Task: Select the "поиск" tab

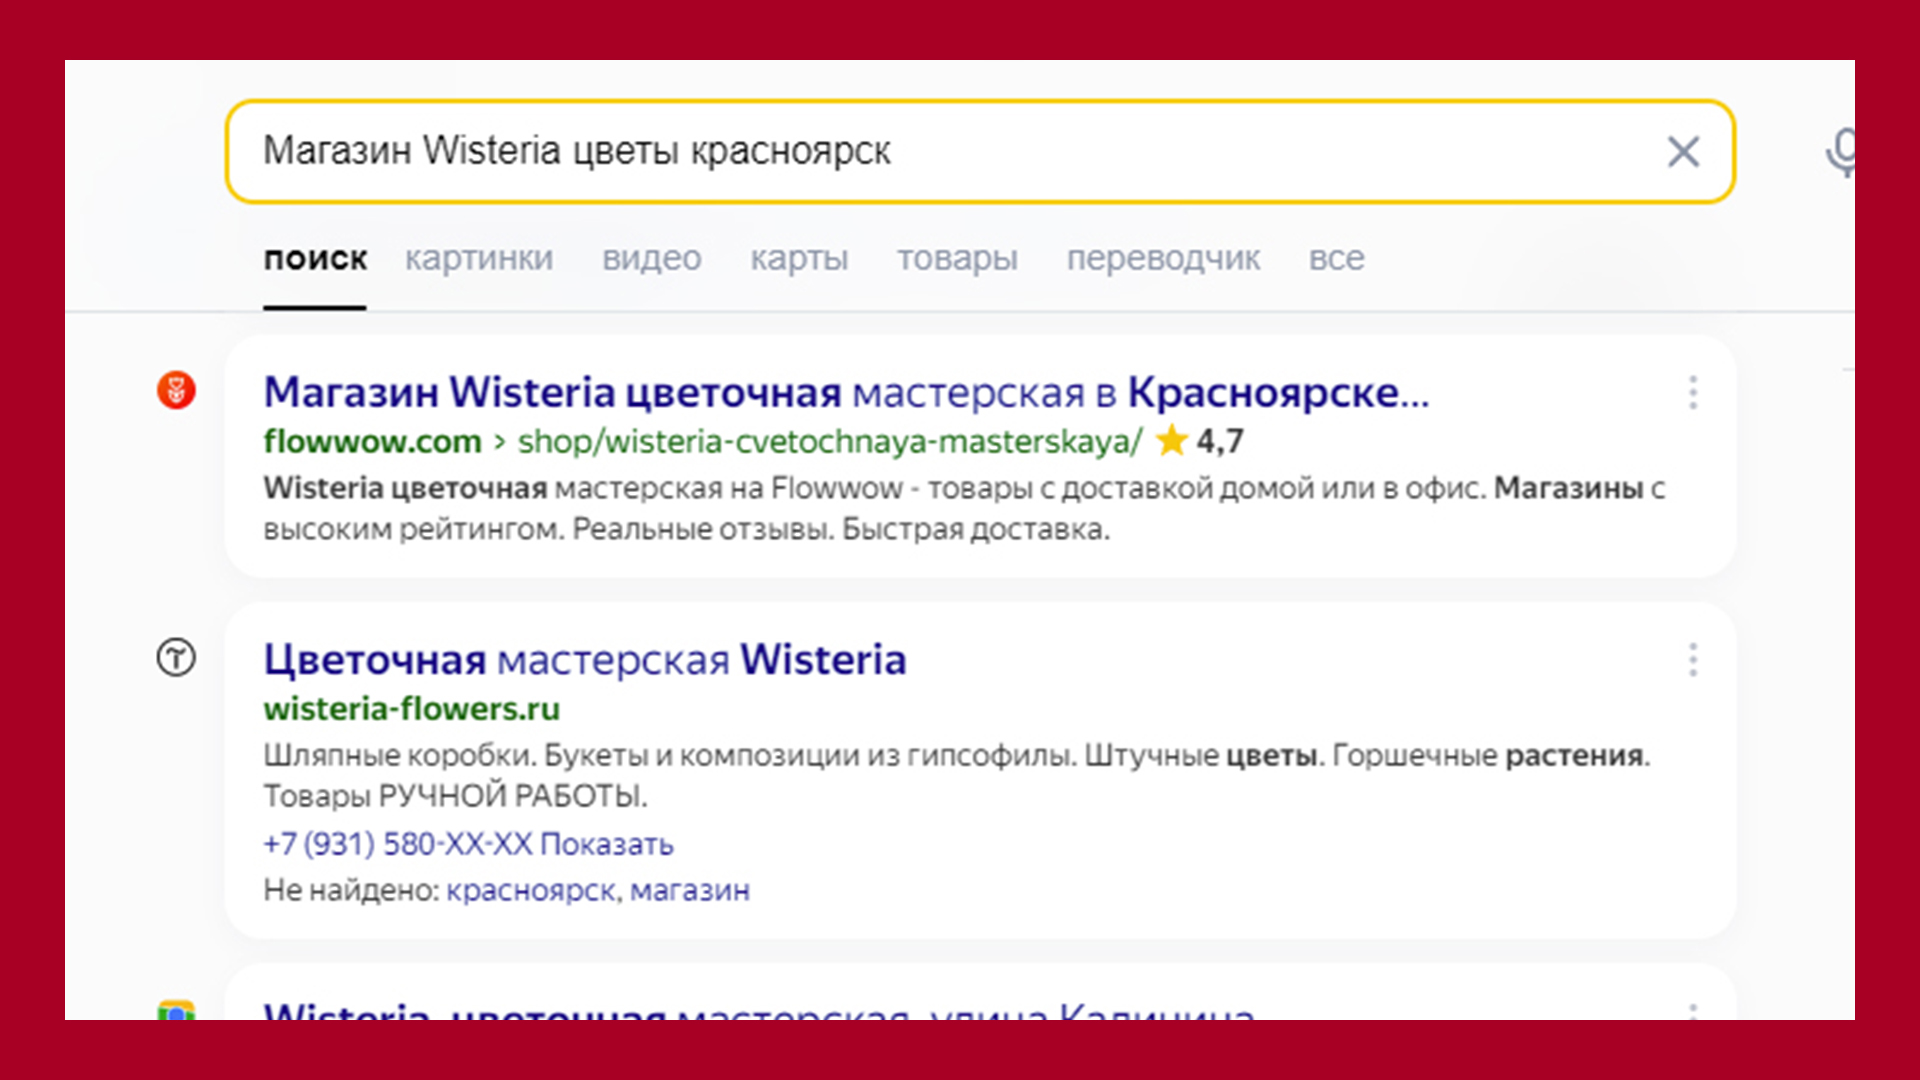Action: tap(315, 259)
